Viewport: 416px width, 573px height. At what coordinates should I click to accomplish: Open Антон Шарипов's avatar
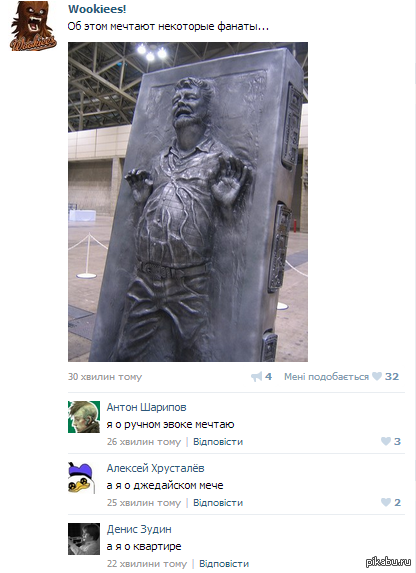tap(84, 417)
